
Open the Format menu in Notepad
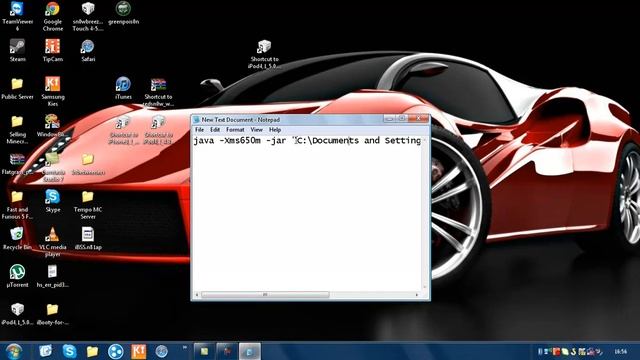235,129
